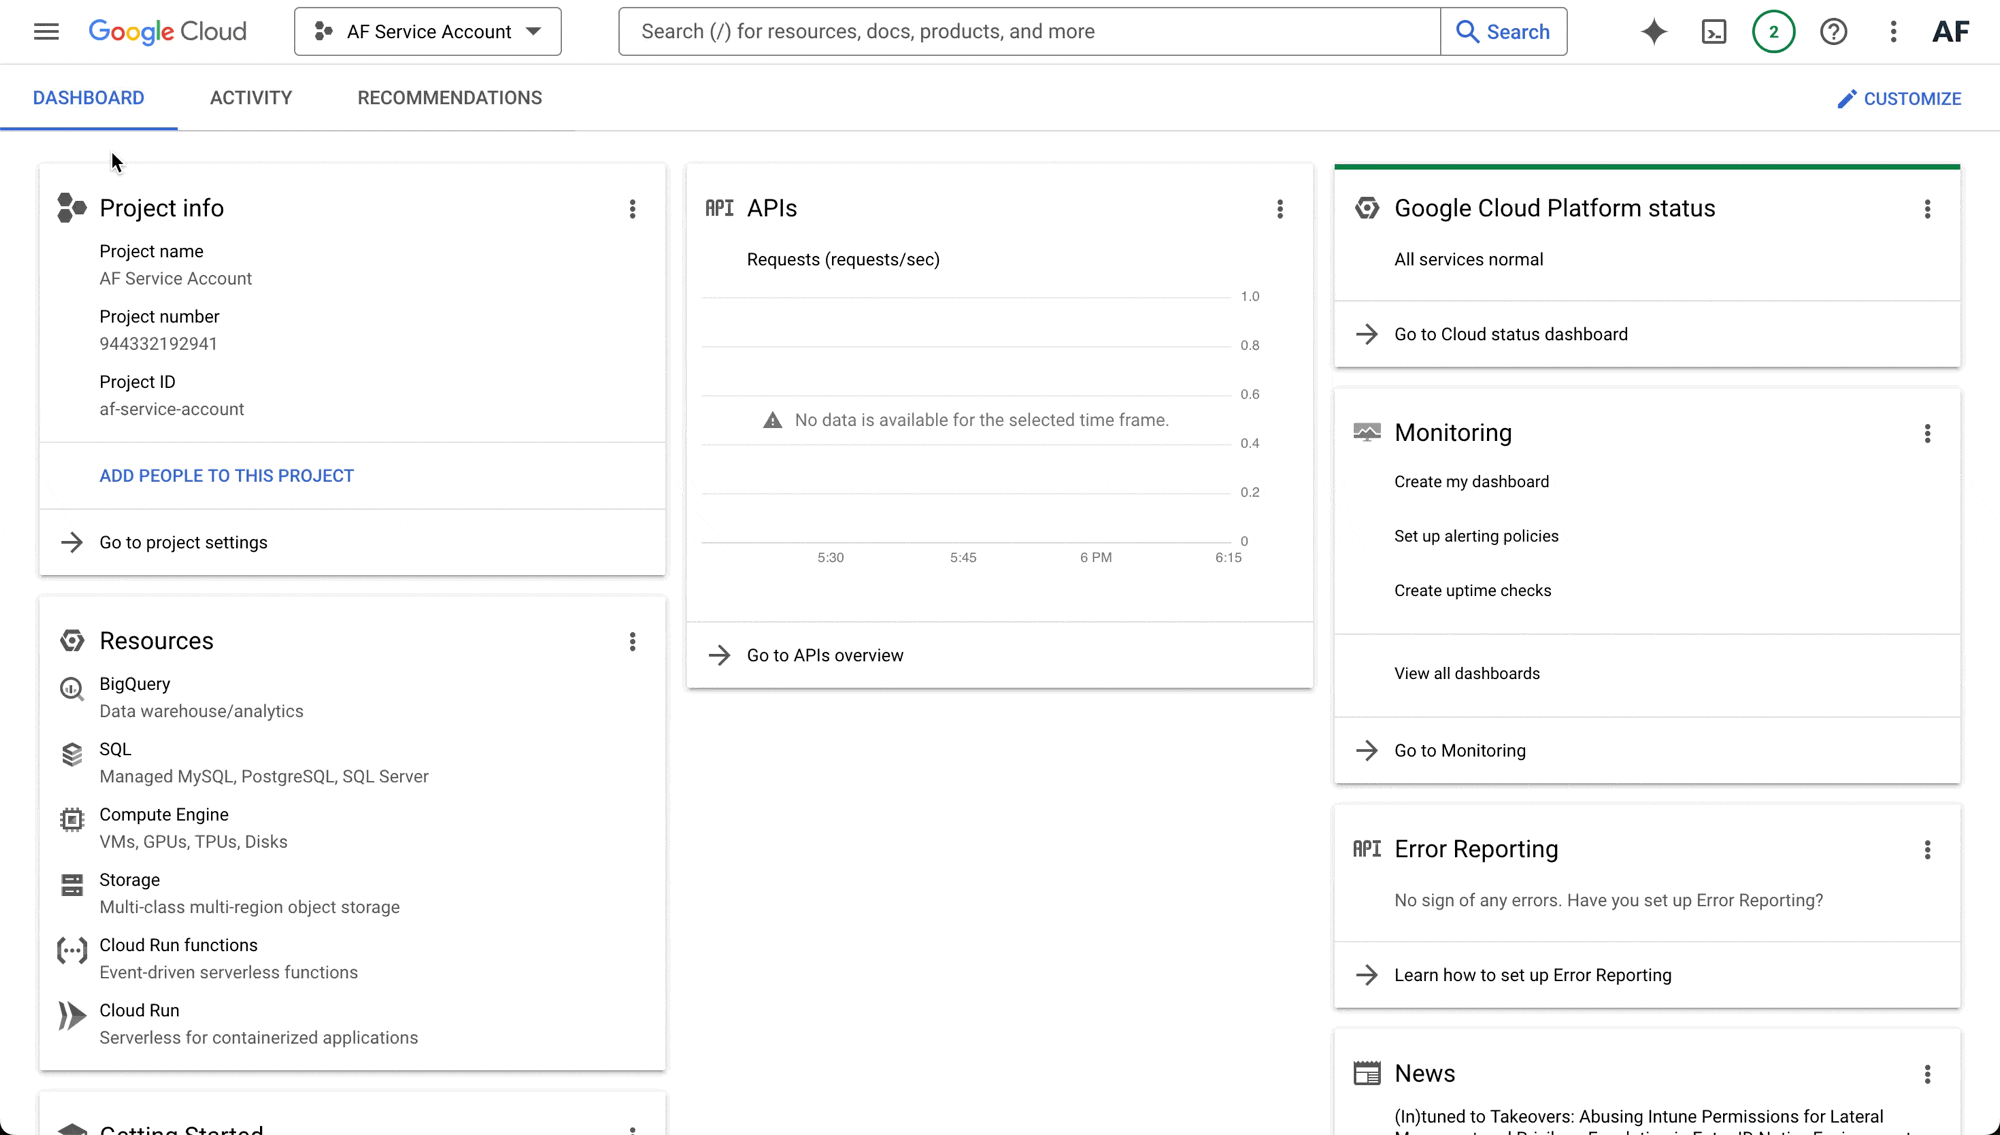Image resolution: width=2000 pixels, height=1135 pixels.
Task: Open Gemini AI assistant sparkle icon
Action: (x=1654, y=31)
